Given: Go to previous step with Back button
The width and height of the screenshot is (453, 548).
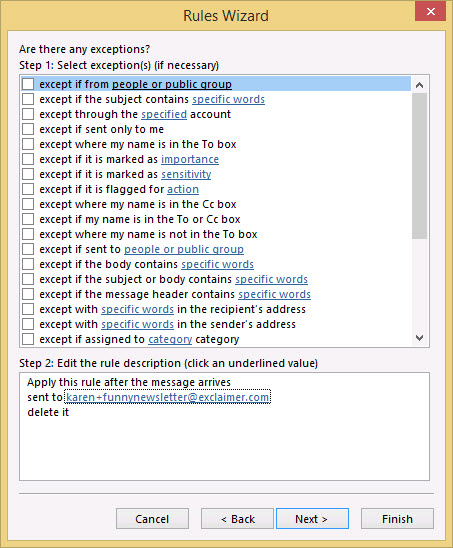Looking at the screenshot, I should coord(237,519).
